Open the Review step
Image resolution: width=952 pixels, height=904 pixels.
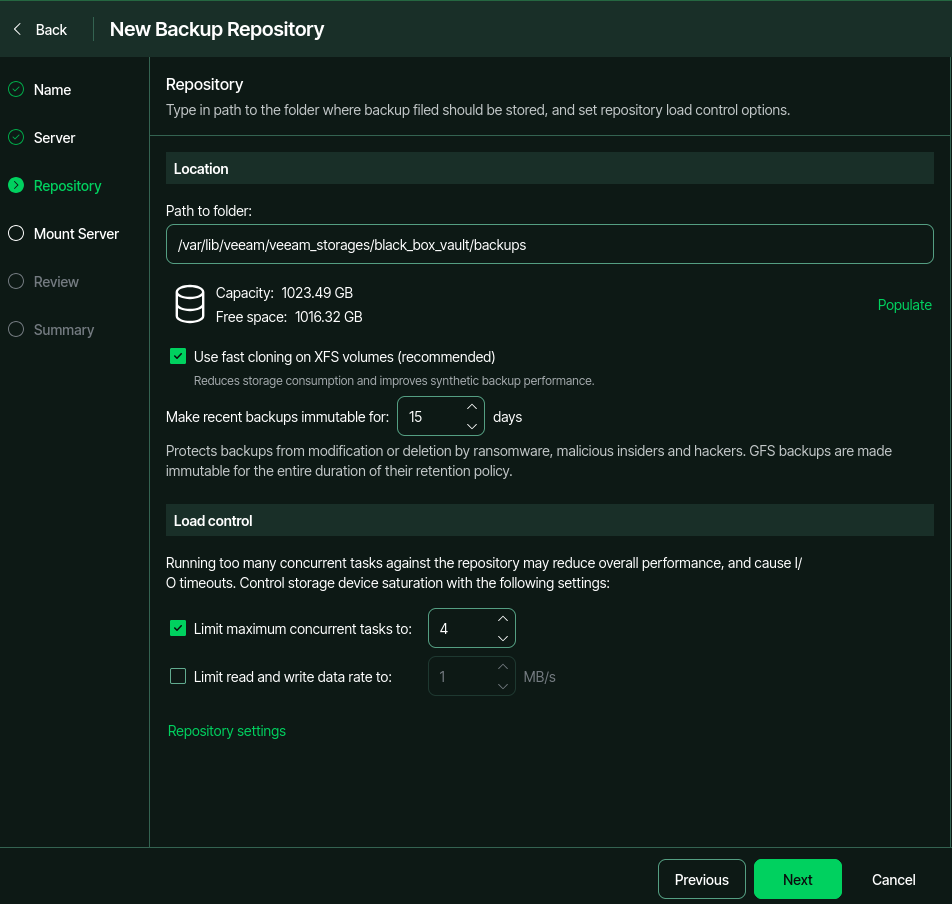(x=56, y=282)
